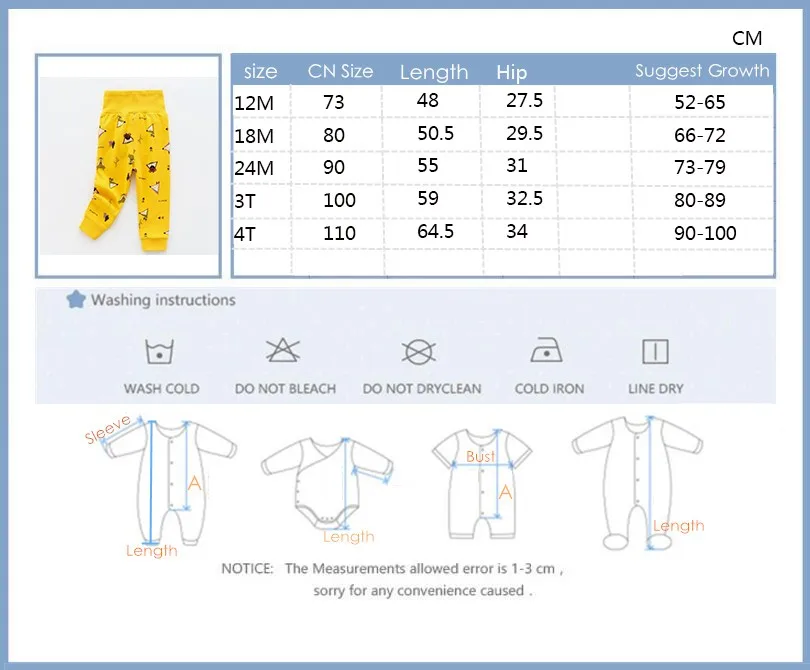The height and width of the screenshot is (670, 810).
Task: Click the wrap bodysuit measurement diagram
Action: (327, 483)
